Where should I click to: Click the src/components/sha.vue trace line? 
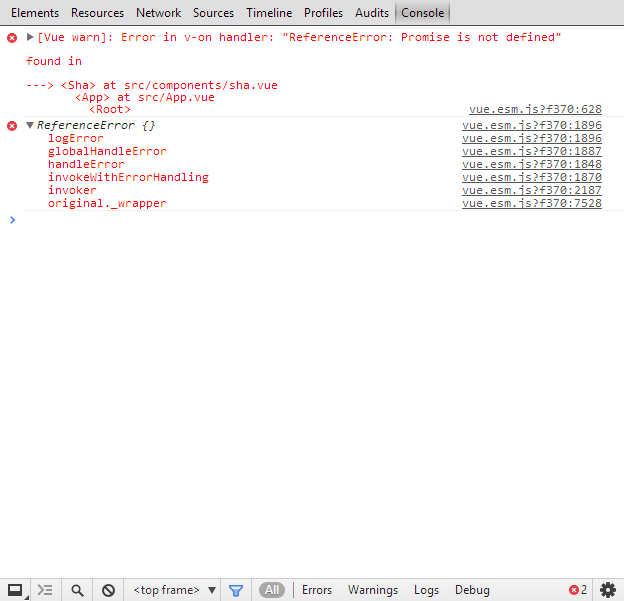[152, 85]
